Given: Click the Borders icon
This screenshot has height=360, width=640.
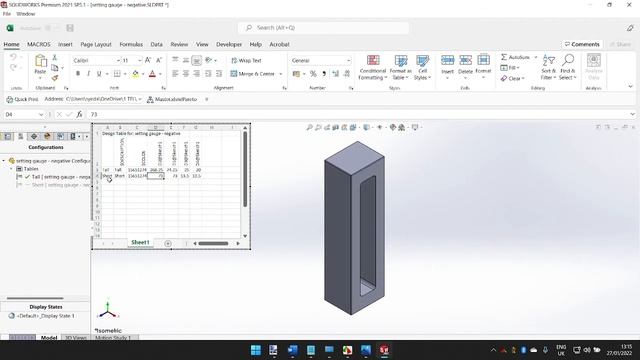Looking at the screenshot, I should (117, 74).
